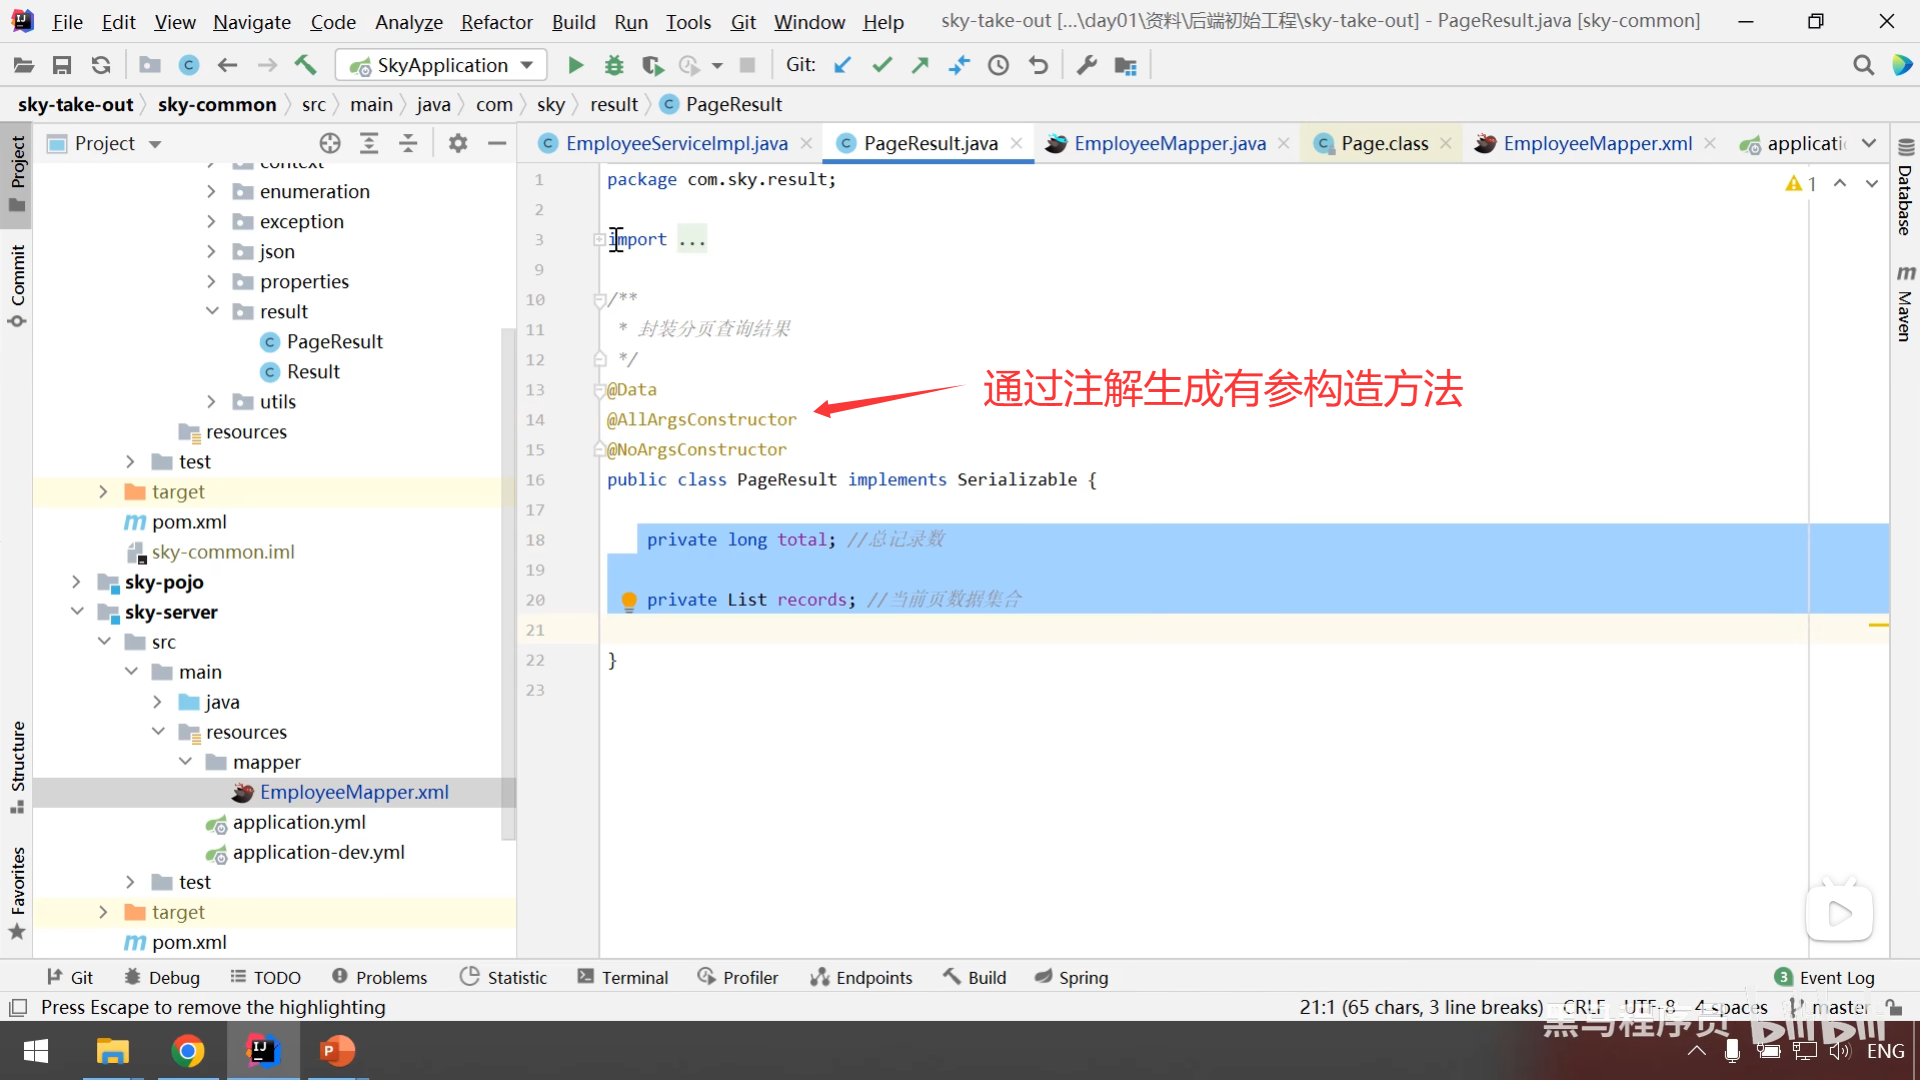Toggle the Project tool window strip
Screen dimensions: 1920x1080
pos(17,172)
